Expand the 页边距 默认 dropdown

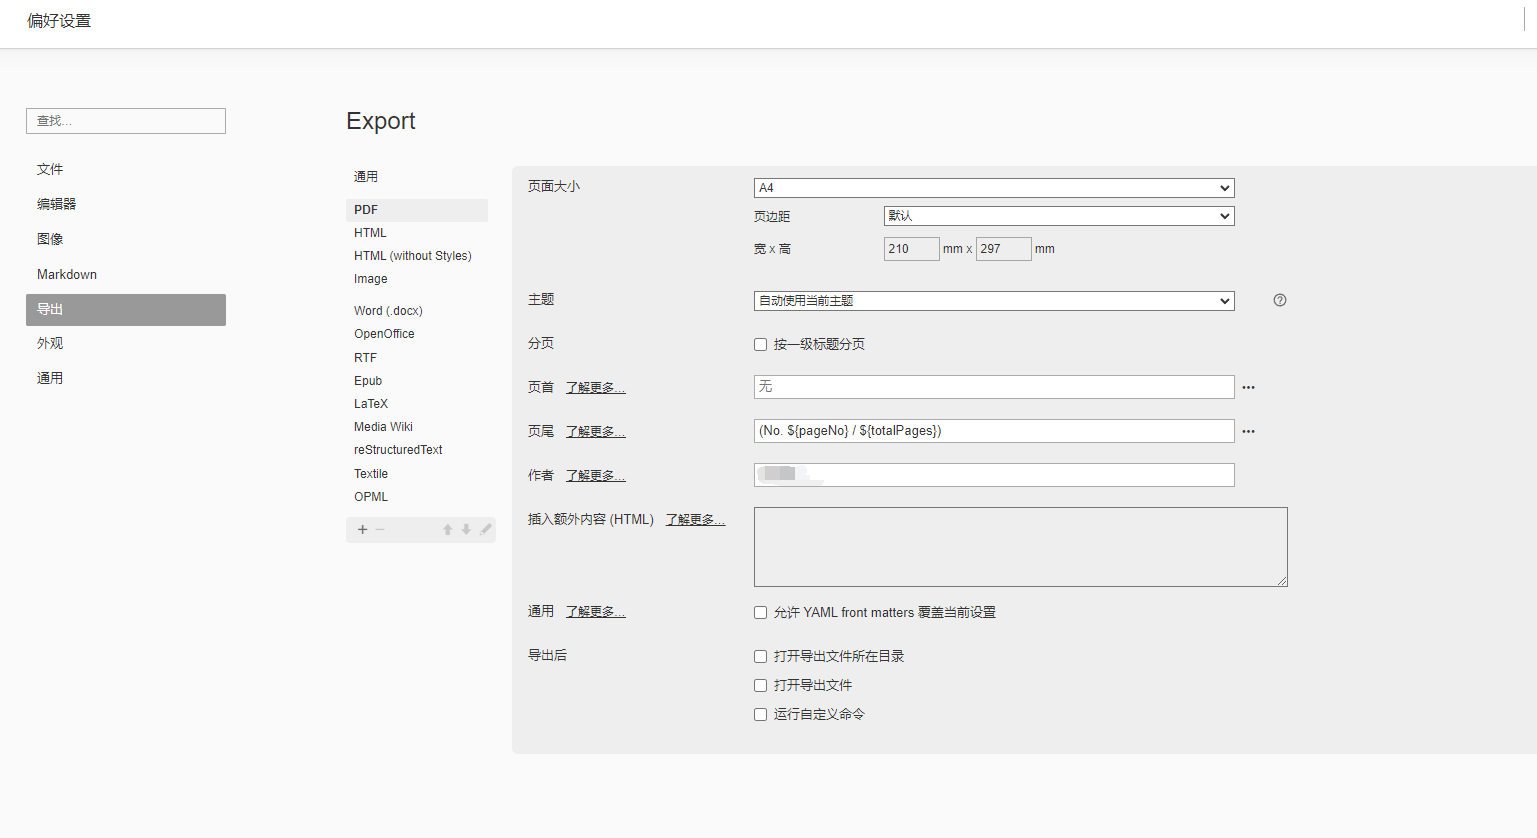1059,216
